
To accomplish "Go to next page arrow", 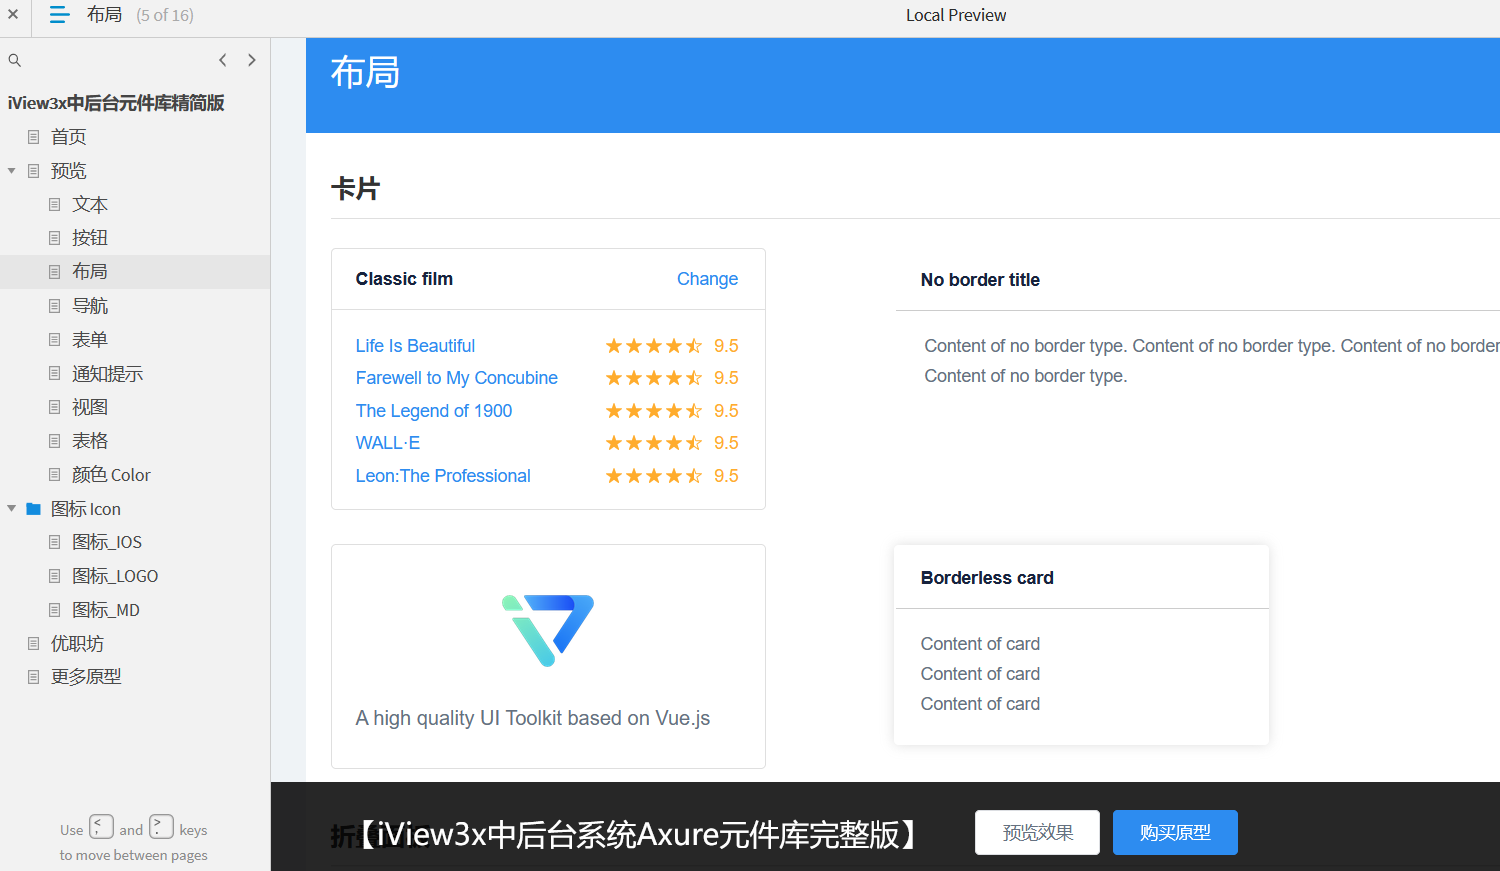I will 252,60.
